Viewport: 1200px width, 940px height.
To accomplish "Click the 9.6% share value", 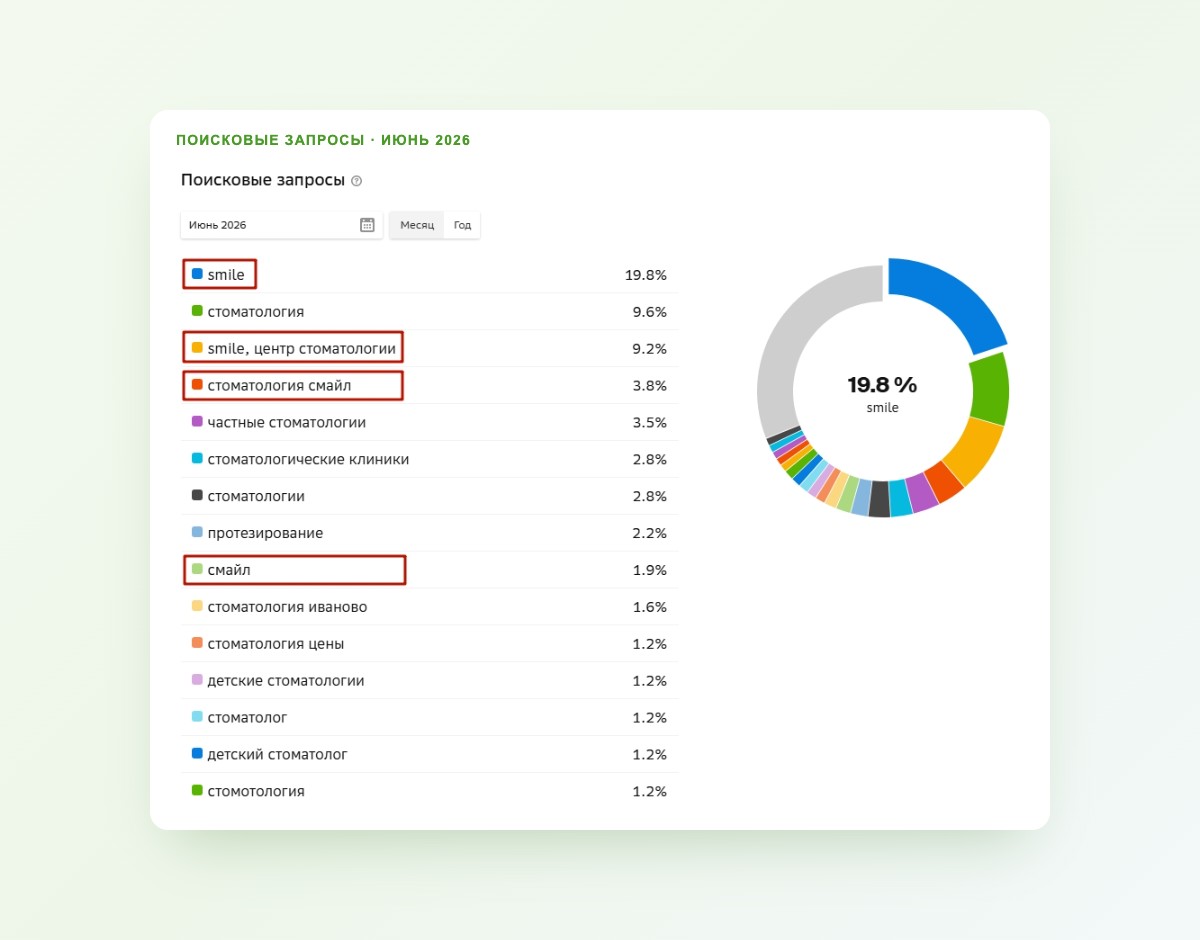I will tap(650, 312).
